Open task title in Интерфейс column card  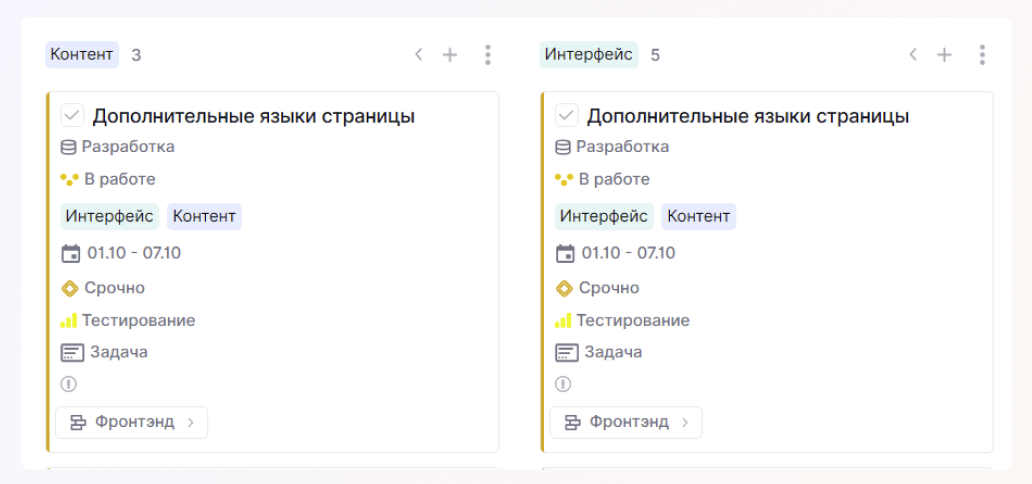tap(747, 116)
